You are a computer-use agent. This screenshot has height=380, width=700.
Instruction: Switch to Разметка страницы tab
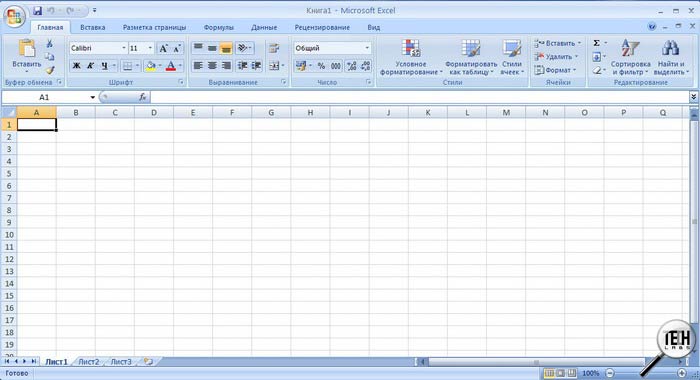(154, 27)
